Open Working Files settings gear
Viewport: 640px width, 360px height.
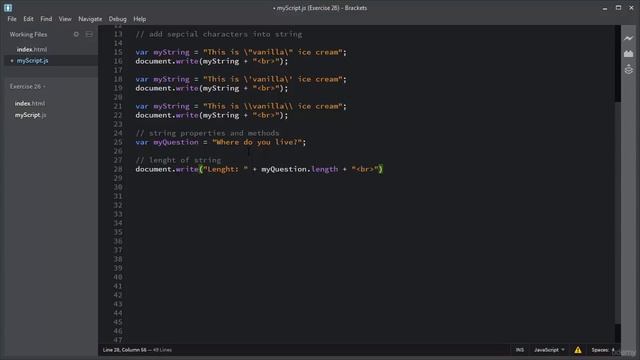pyautogui.click(x=76, y=34)
